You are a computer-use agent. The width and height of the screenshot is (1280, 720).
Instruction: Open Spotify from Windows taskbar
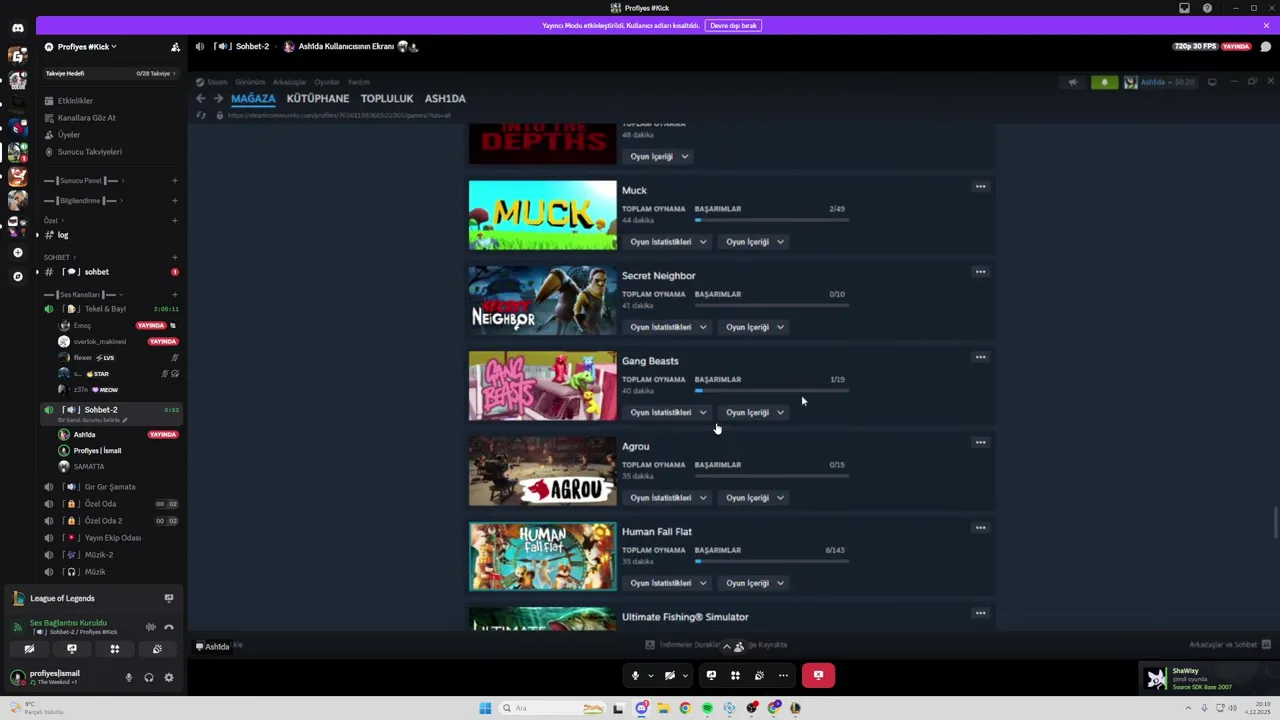coord(707,708)
